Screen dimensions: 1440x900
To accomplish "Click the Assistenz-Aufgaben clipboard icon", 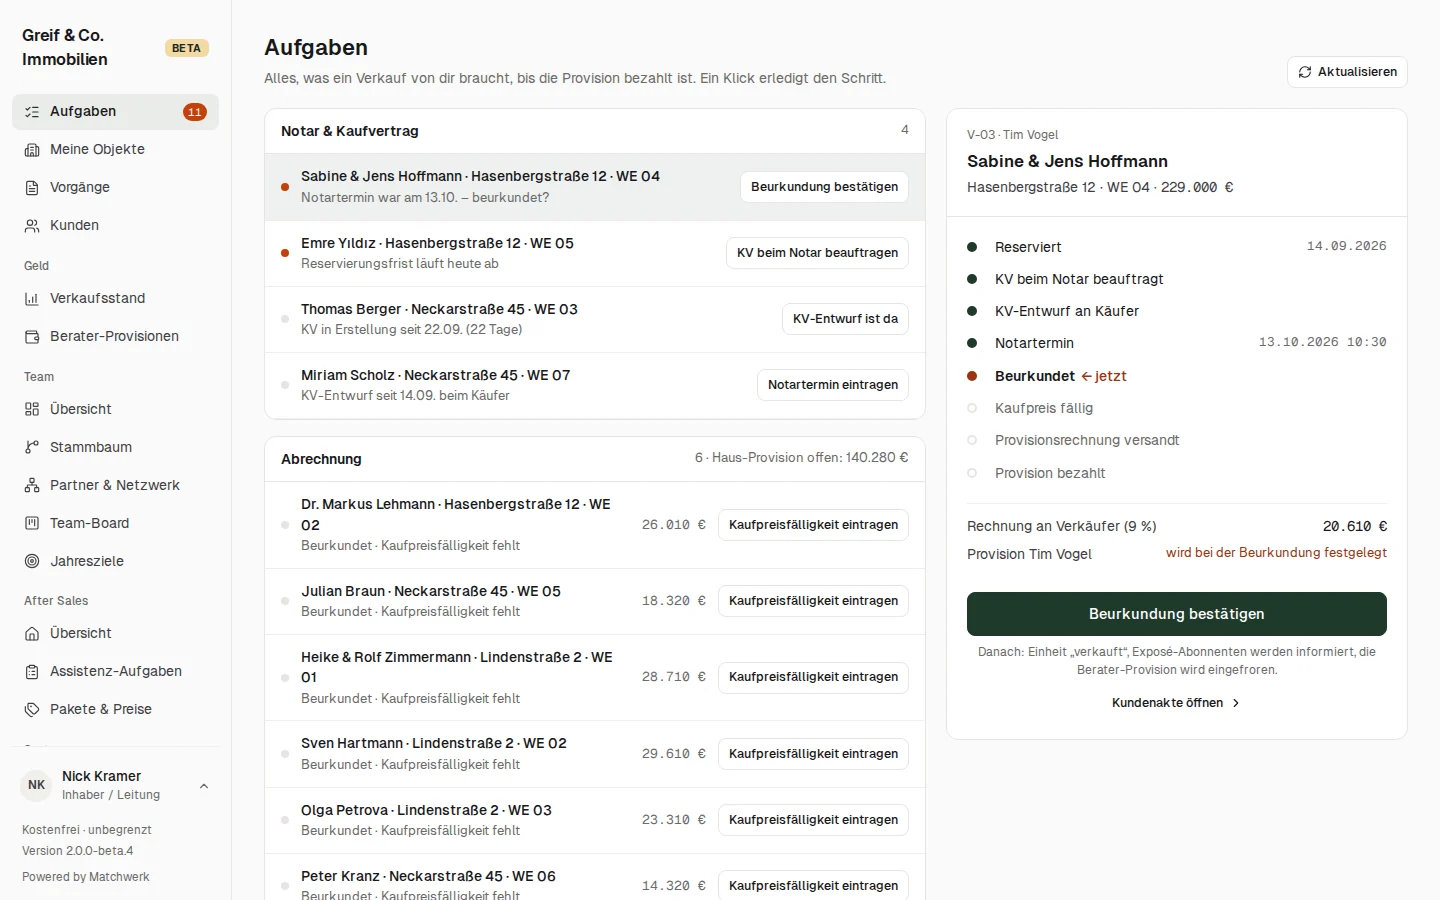I will [x=32, y=672].
